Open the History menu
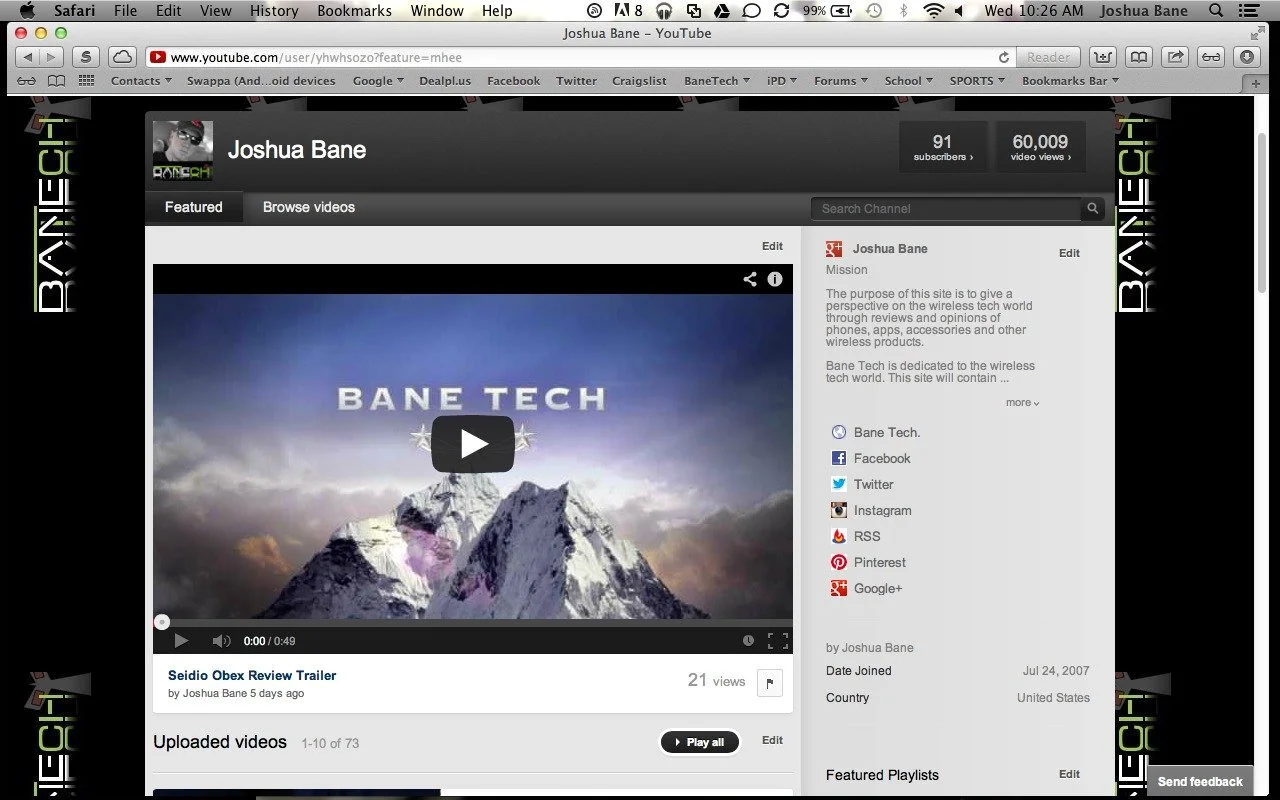 coord(274,11)
